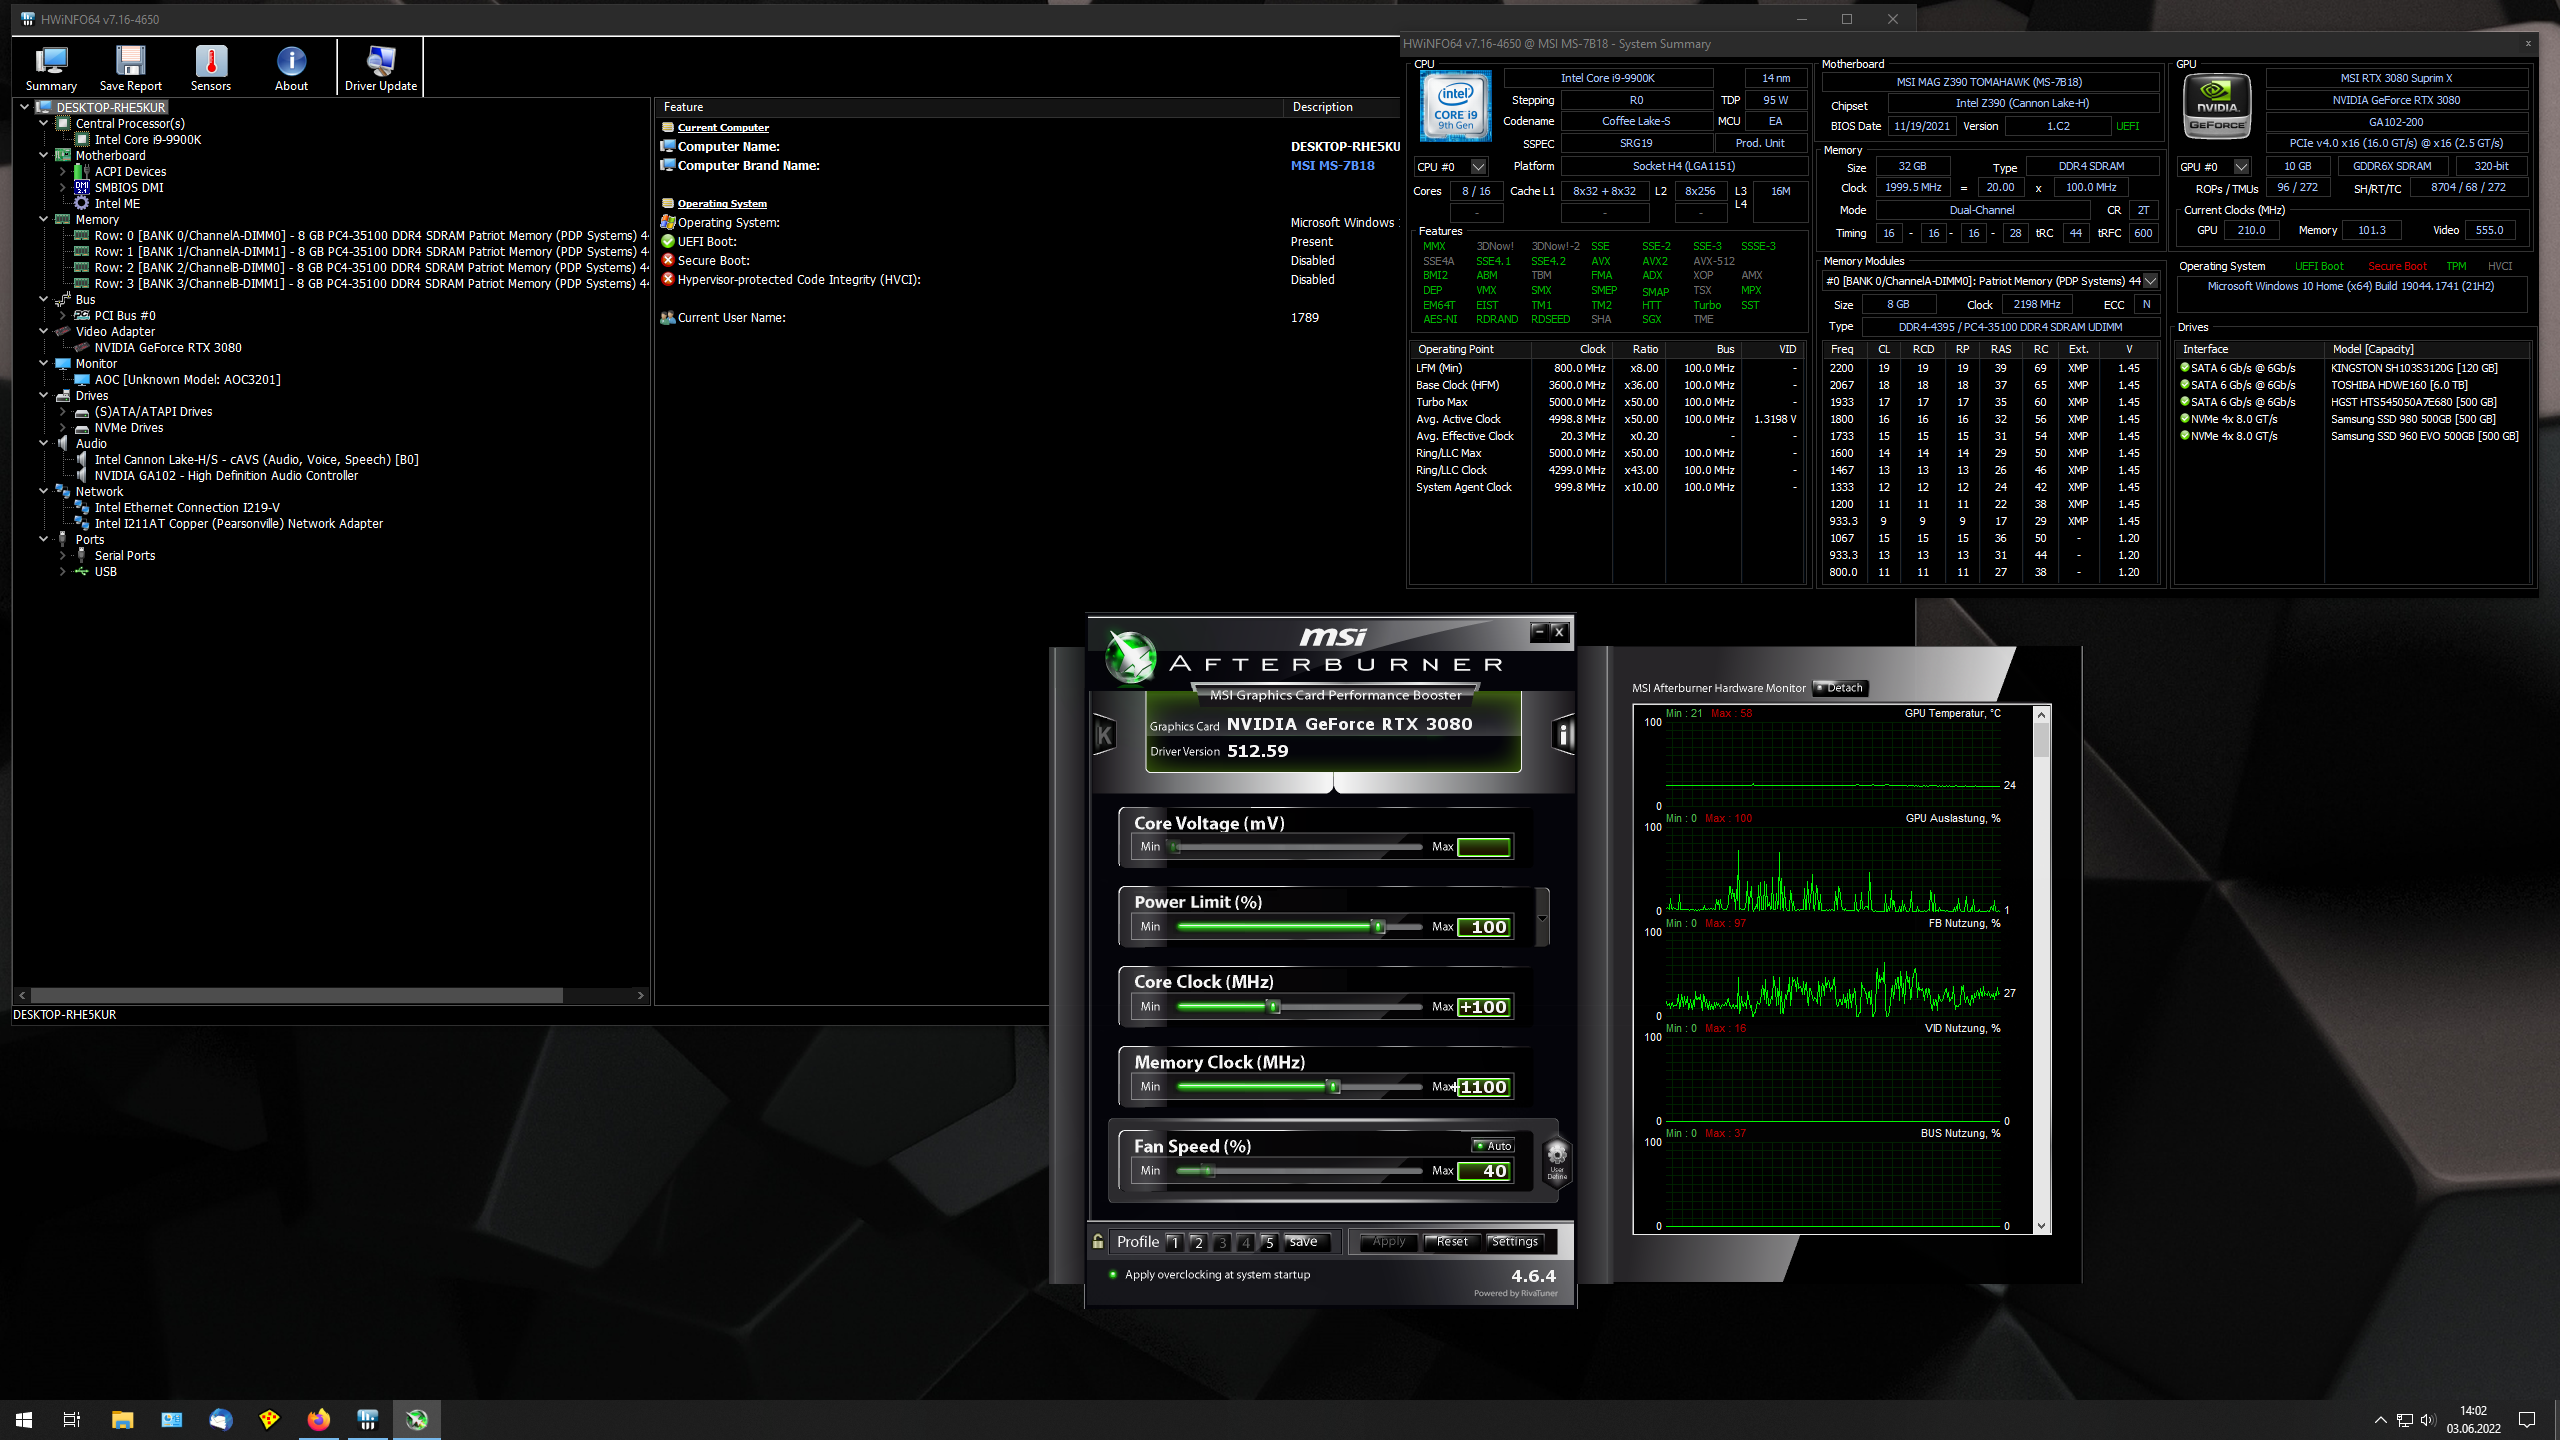Expand PCI Bus #0 node
The image size is (2560, 1440).
[62, 315]
